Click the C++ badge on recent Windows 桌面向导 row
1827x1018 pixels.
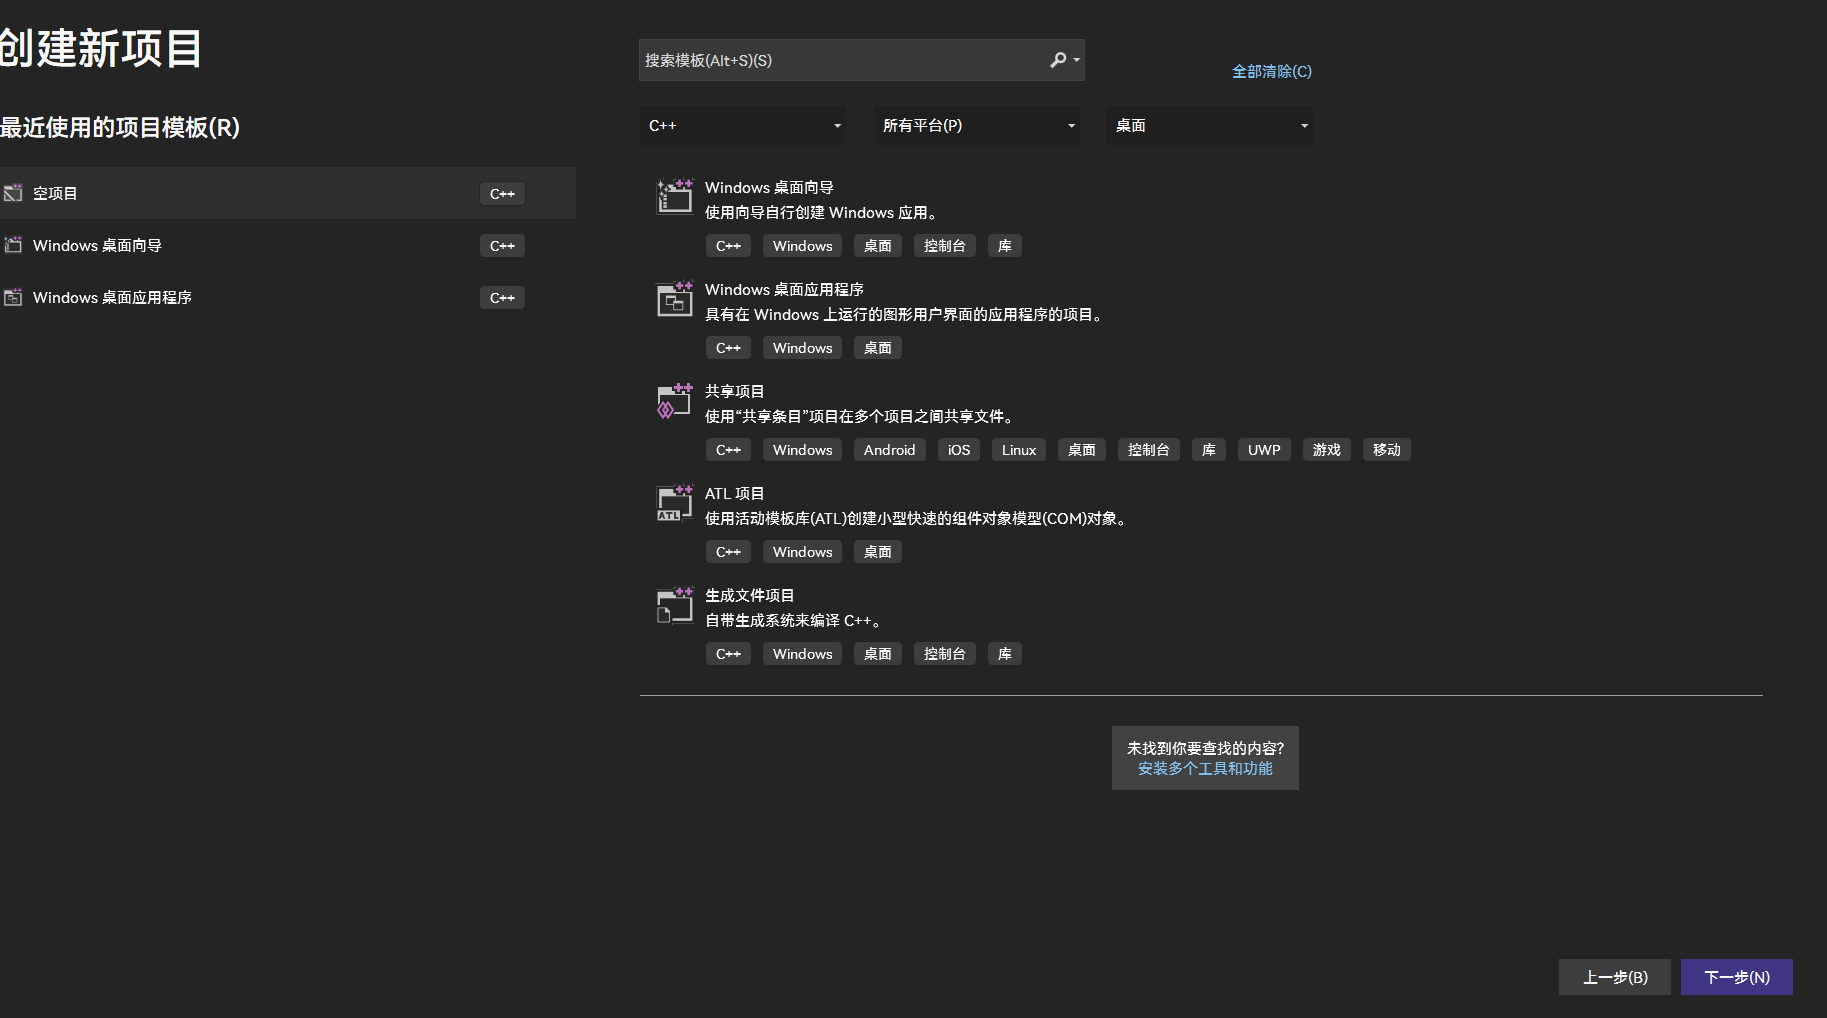tap(502, 245)
